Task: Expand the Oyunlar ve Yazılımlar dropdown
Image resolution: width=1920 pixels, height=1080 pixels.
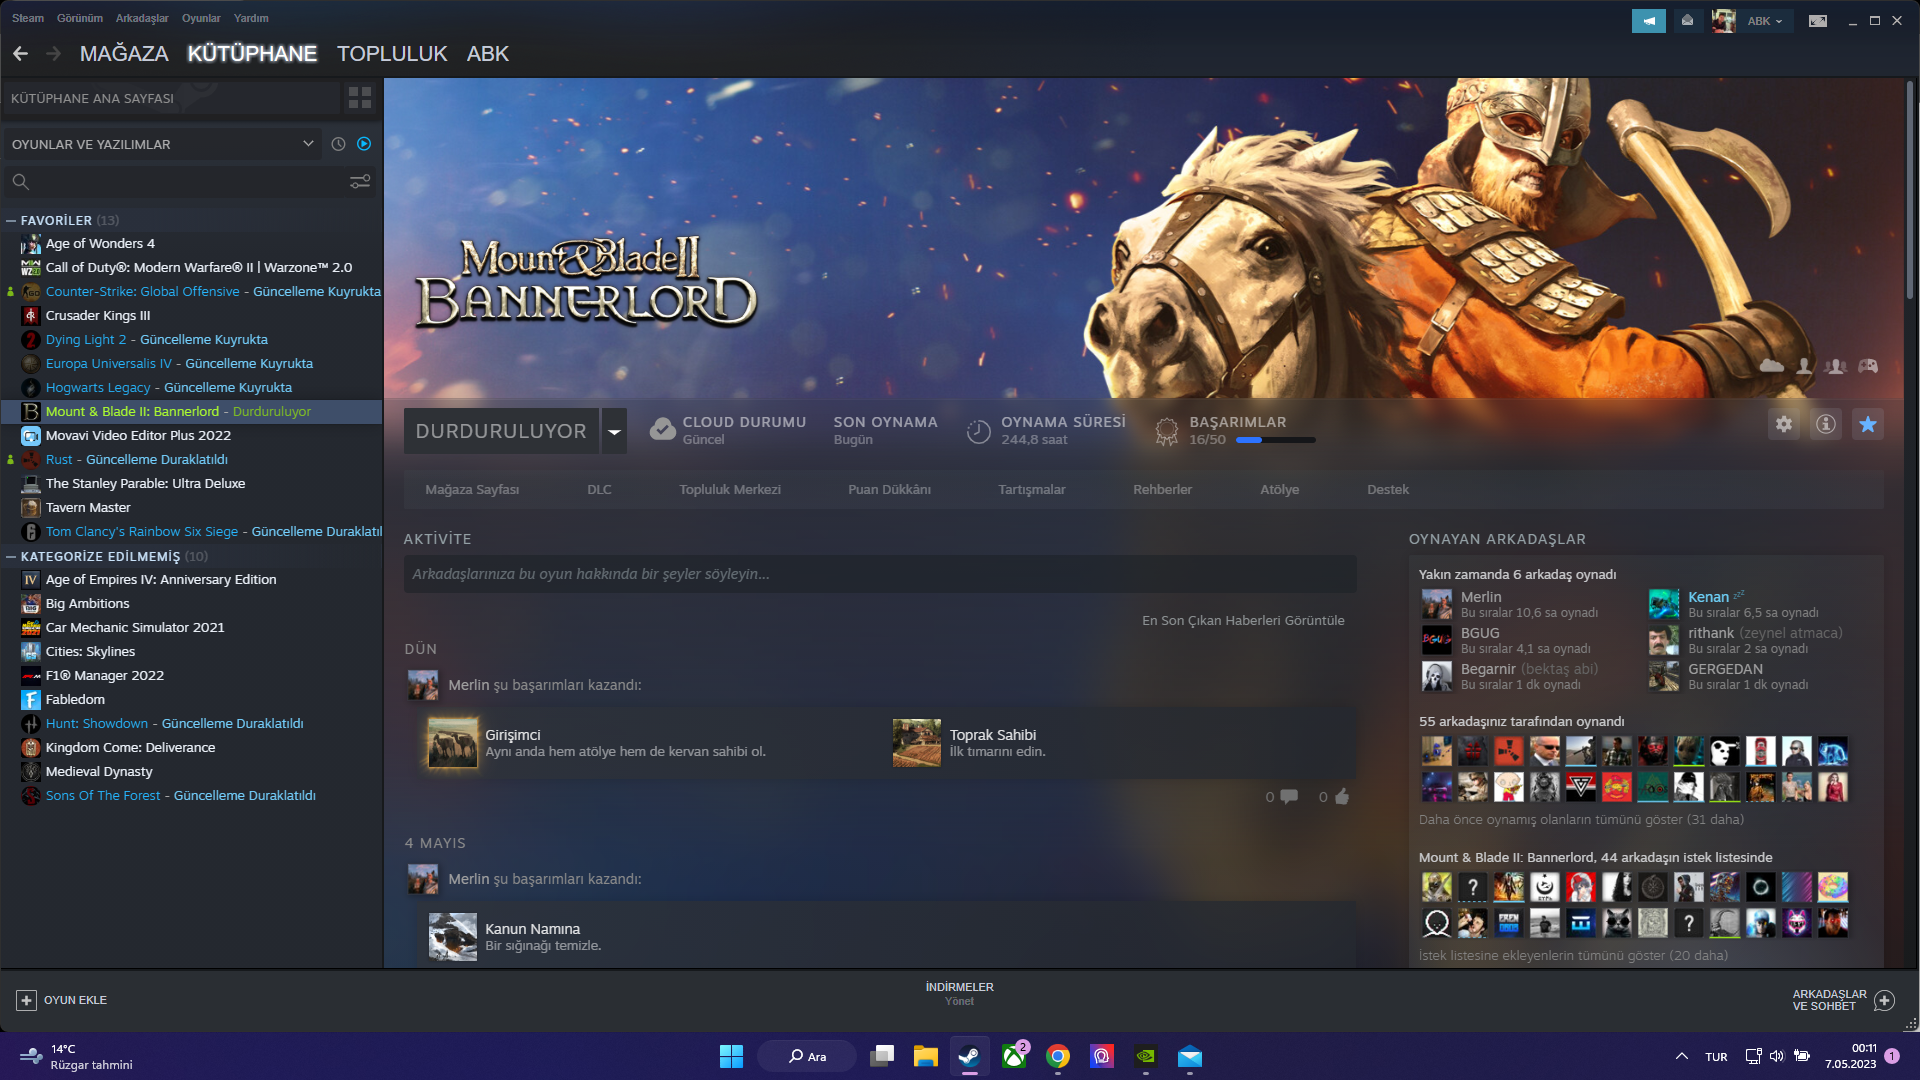Action: (308, 144)
